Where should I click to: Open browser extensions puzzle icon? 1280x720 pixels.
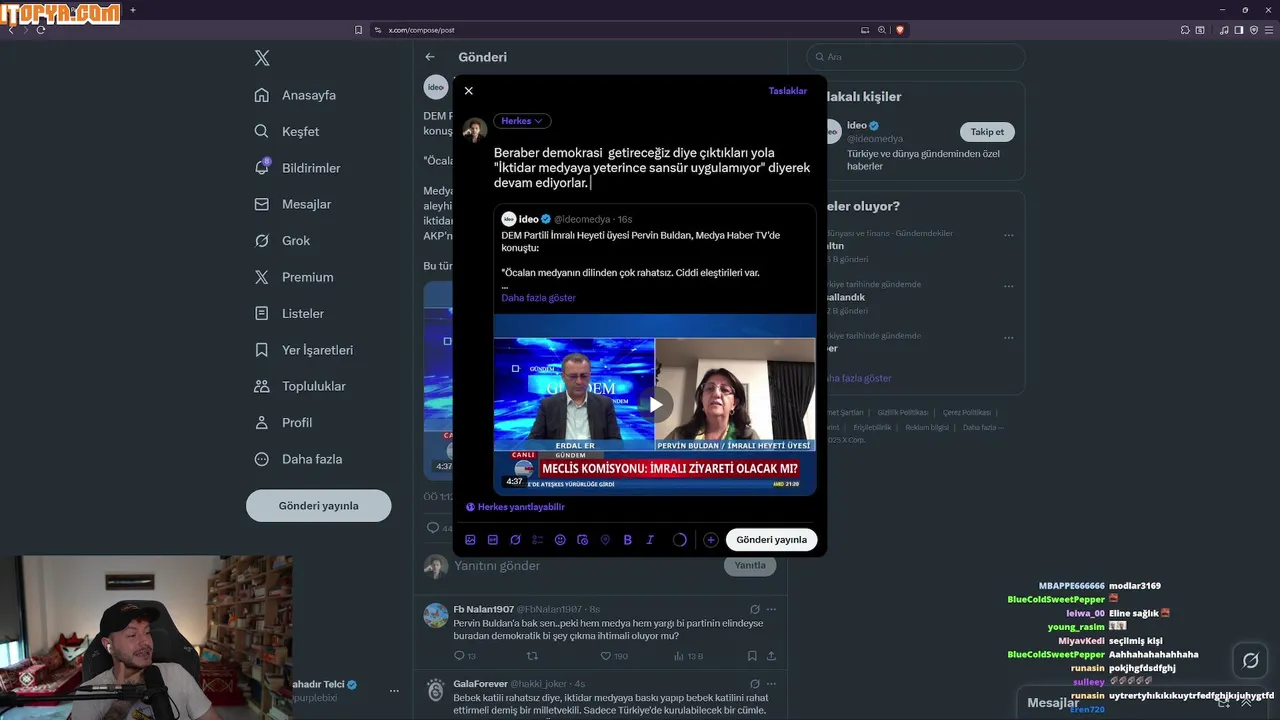[1184, 30]
